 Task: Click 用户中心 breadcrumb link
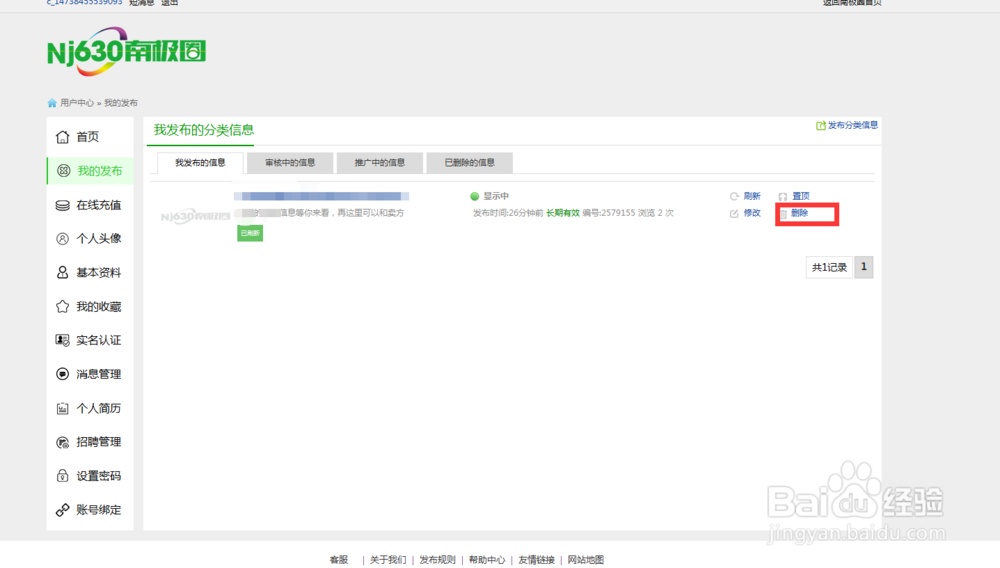pyautogui.click(x=77, y=103)
